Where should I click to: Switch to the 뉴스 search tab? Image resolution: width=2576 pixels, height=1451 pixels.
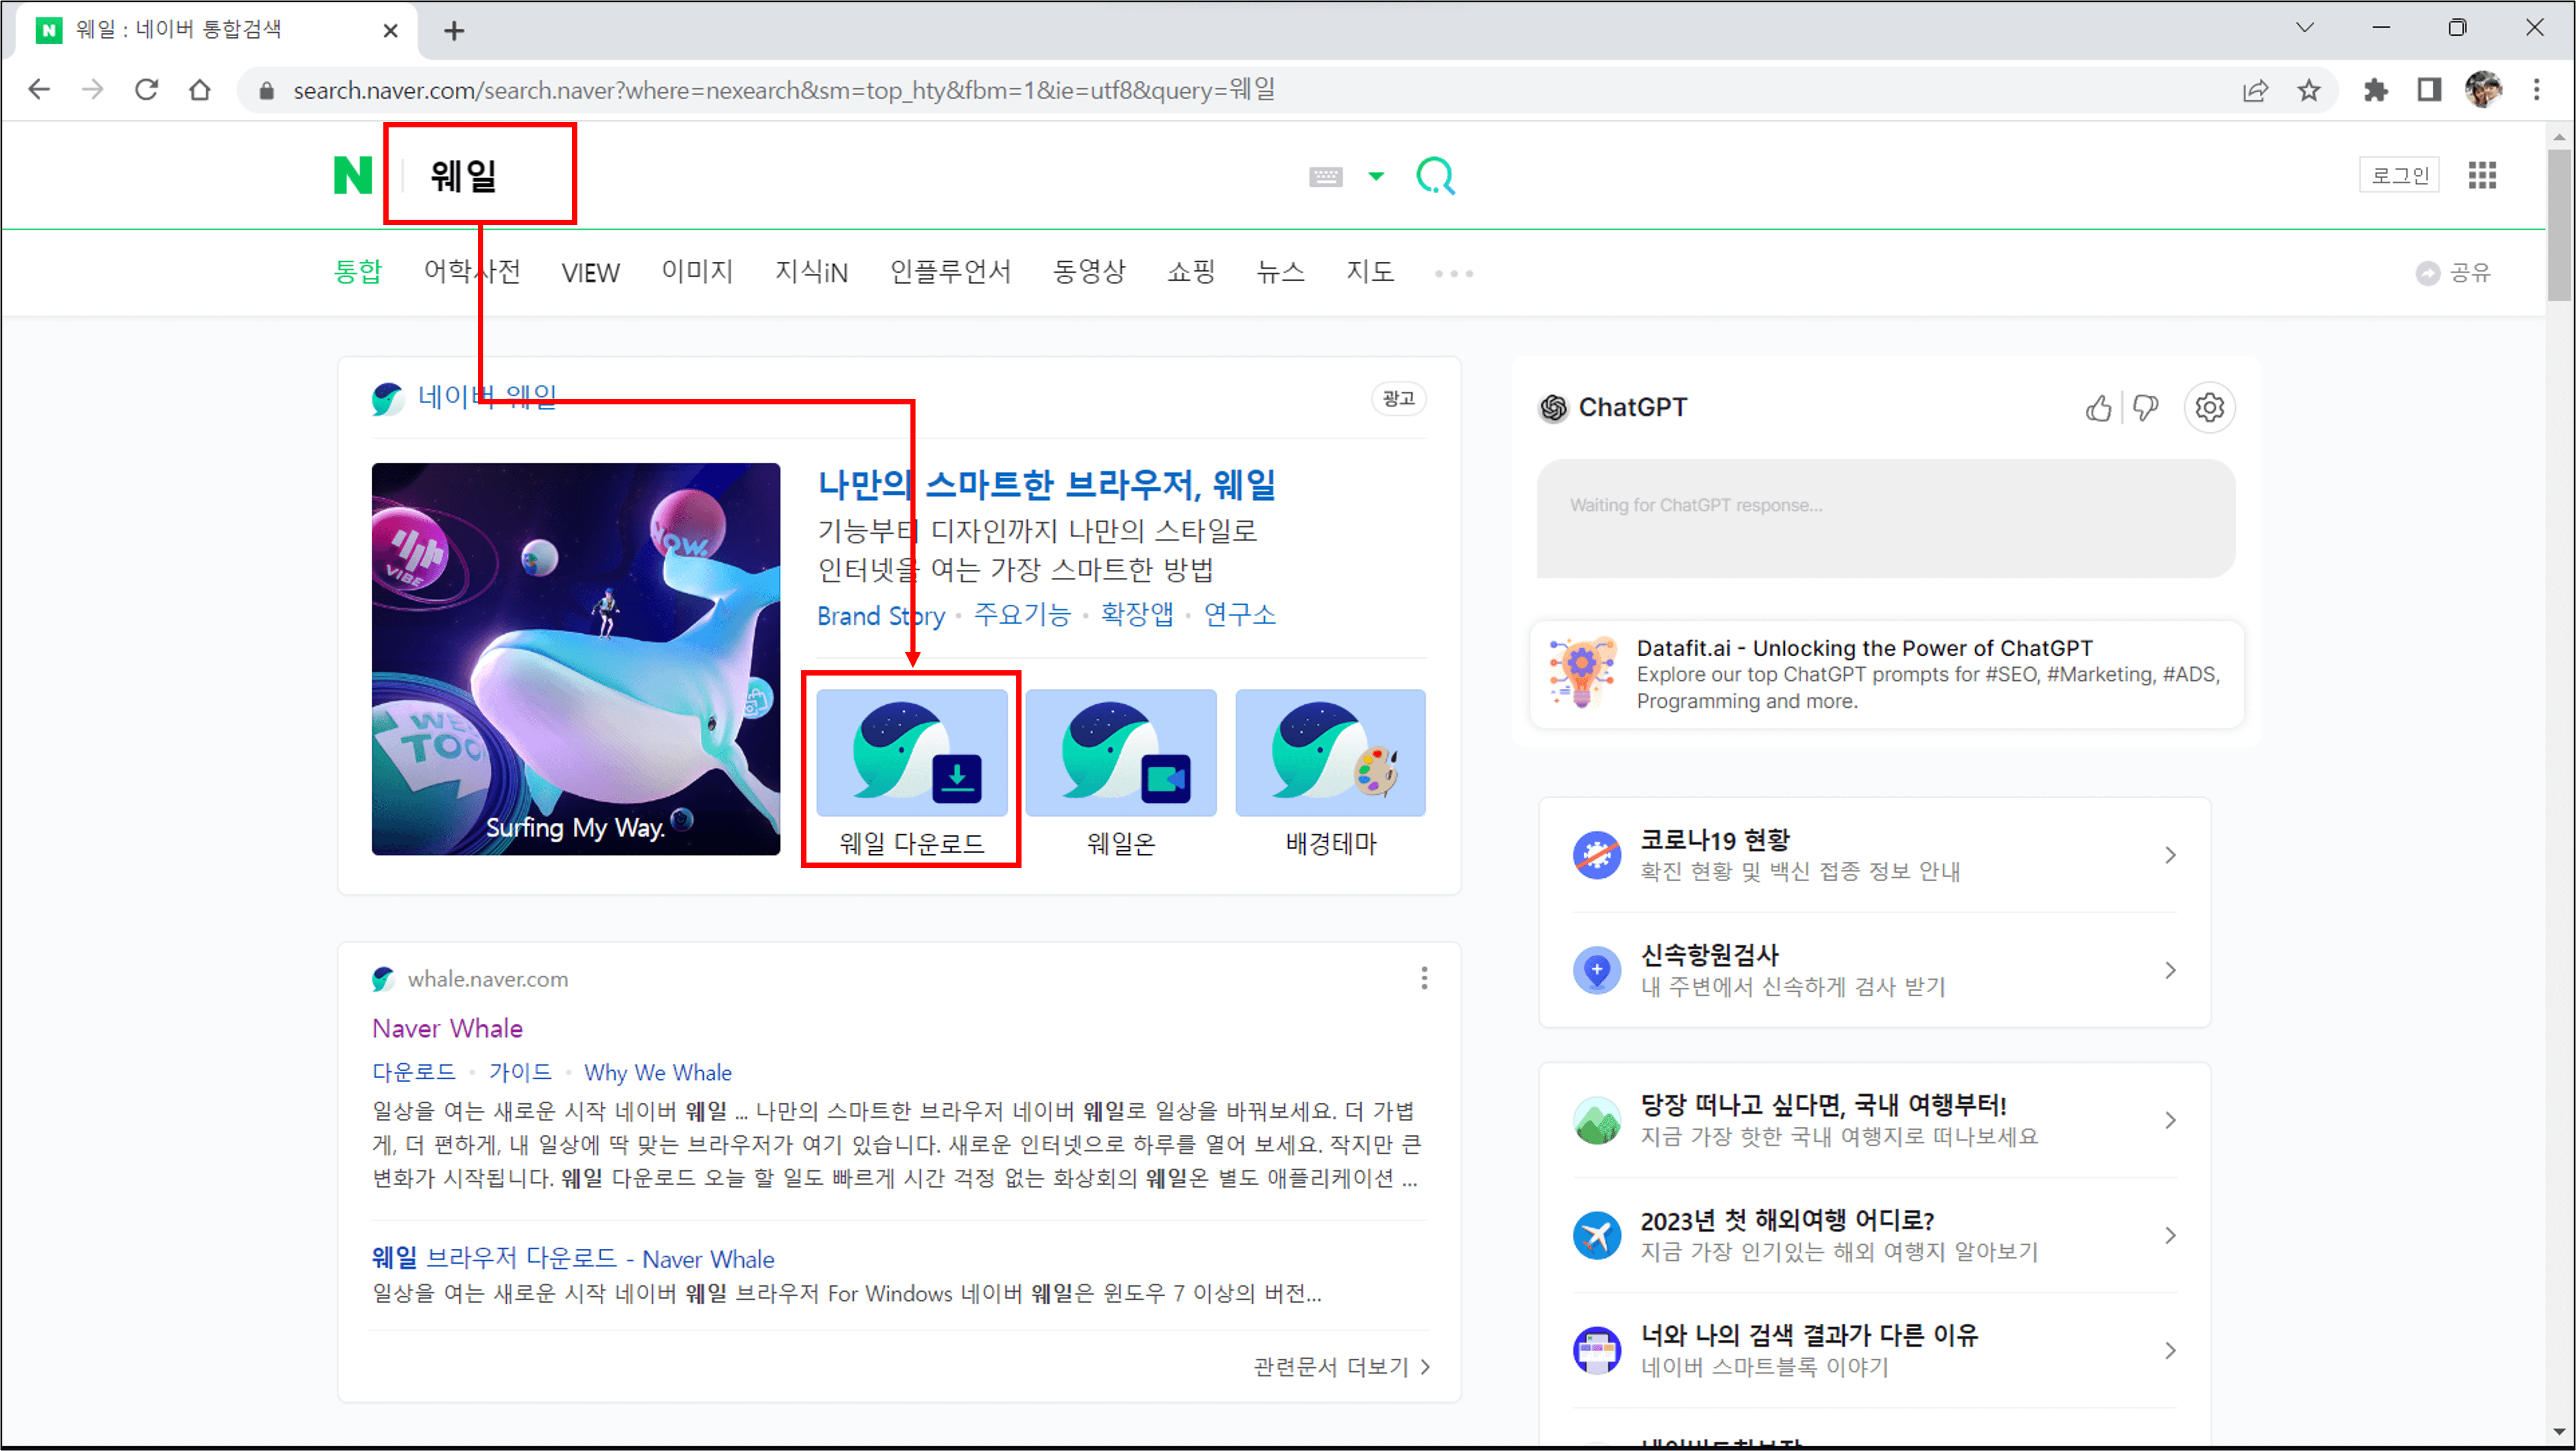(1280, 272)
